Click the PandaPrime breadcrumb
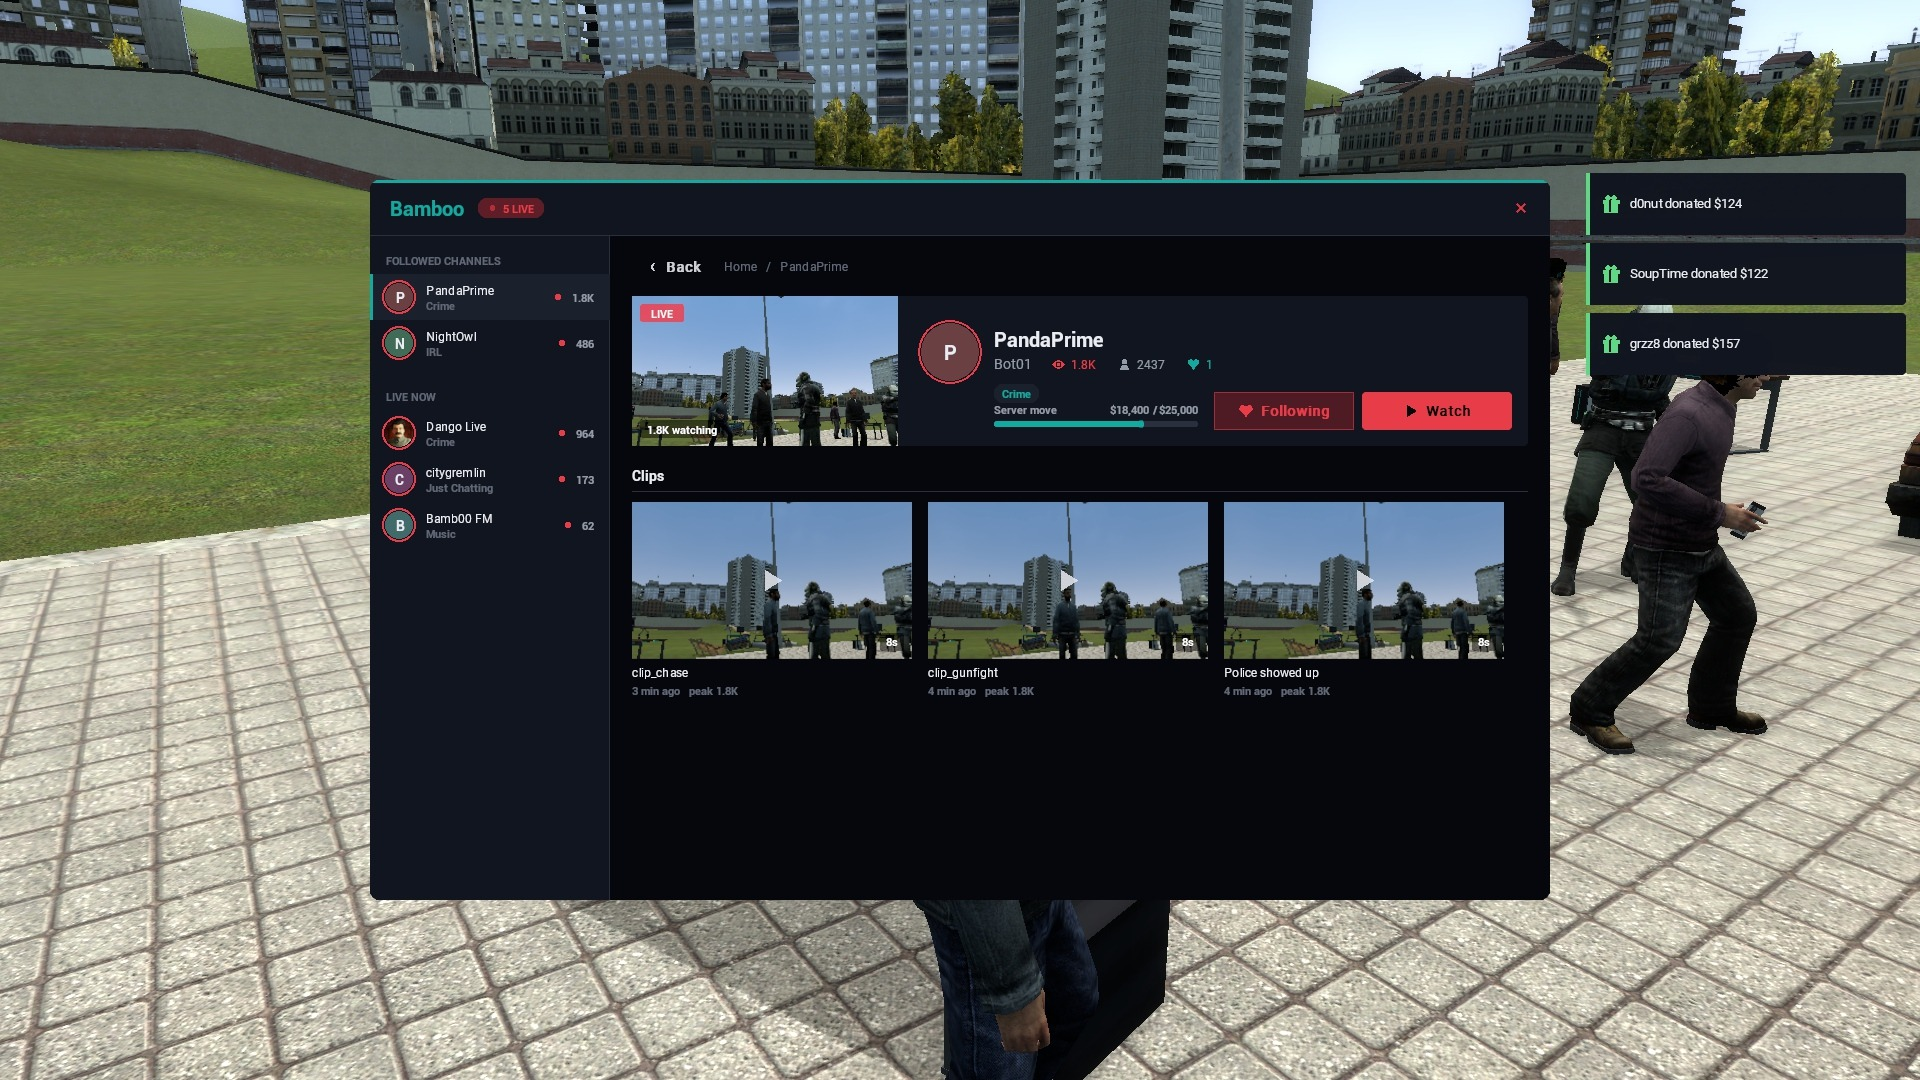Screen dimensions: 1920x1080 click(814, 267)
